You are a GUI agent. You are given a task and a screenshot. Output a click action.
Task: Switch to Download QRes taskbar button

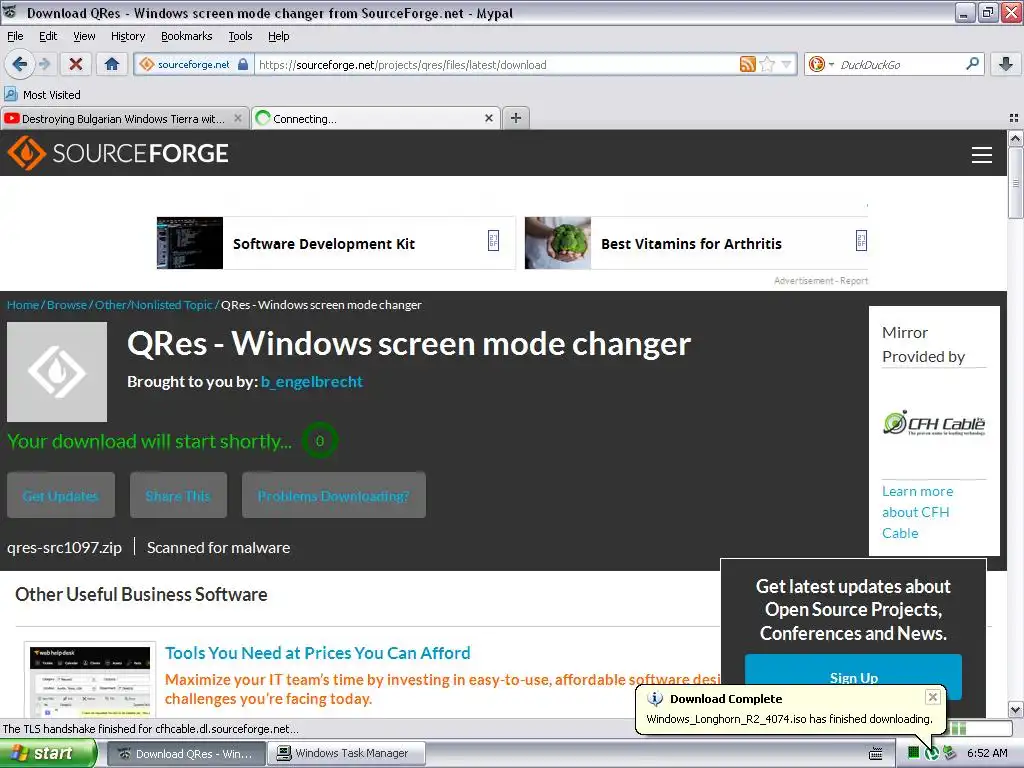point(185,754)
